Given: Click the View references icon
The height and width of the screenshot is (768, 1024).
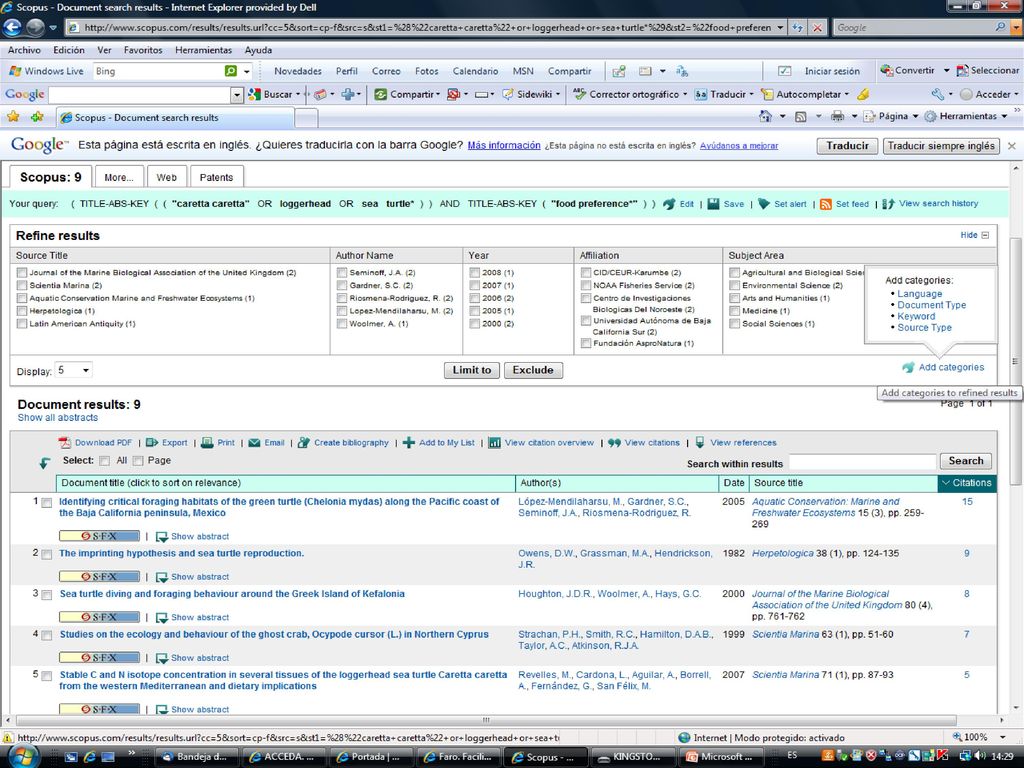Looking at the screenshot, I should pyautogui.click(x=699, y=443).
